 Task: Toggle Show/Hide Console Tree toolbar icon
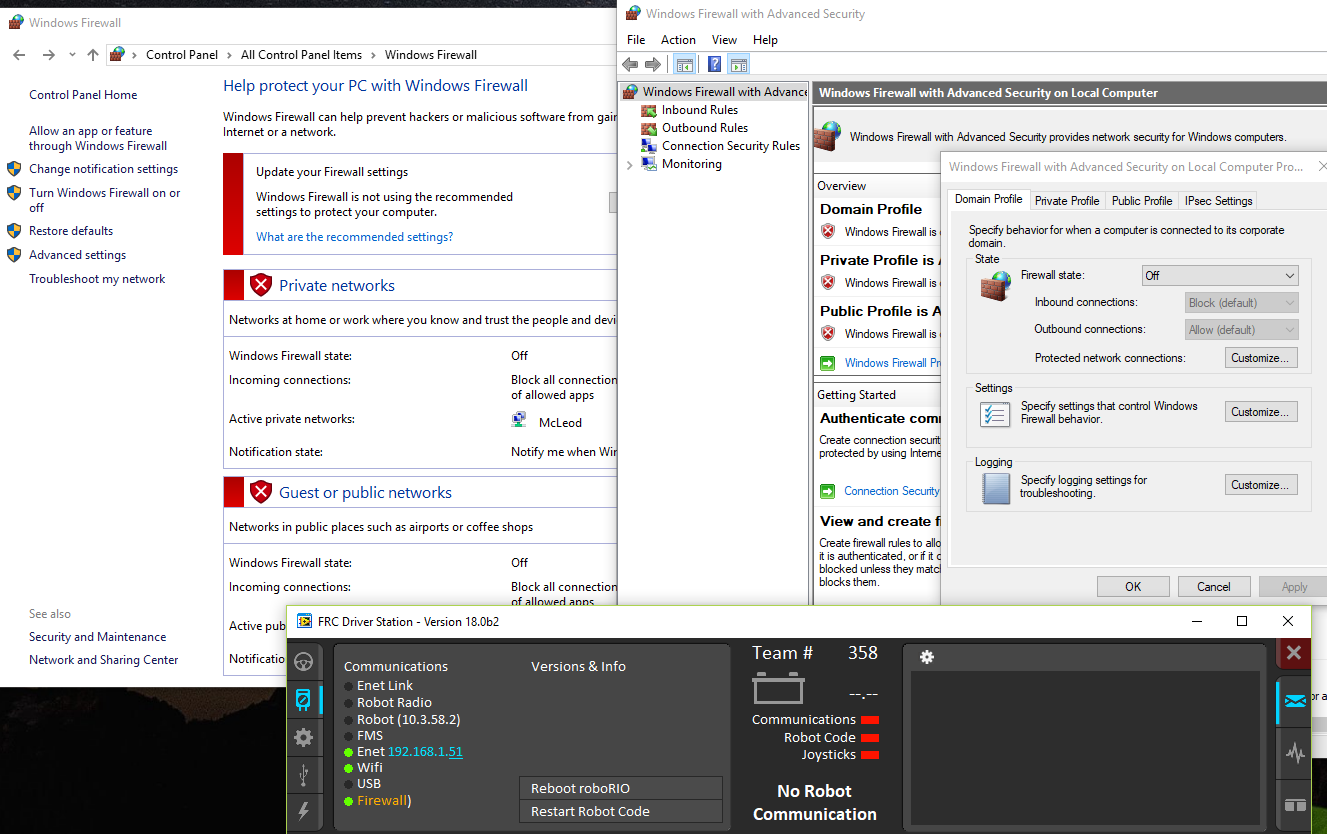(x=684, y=65)
